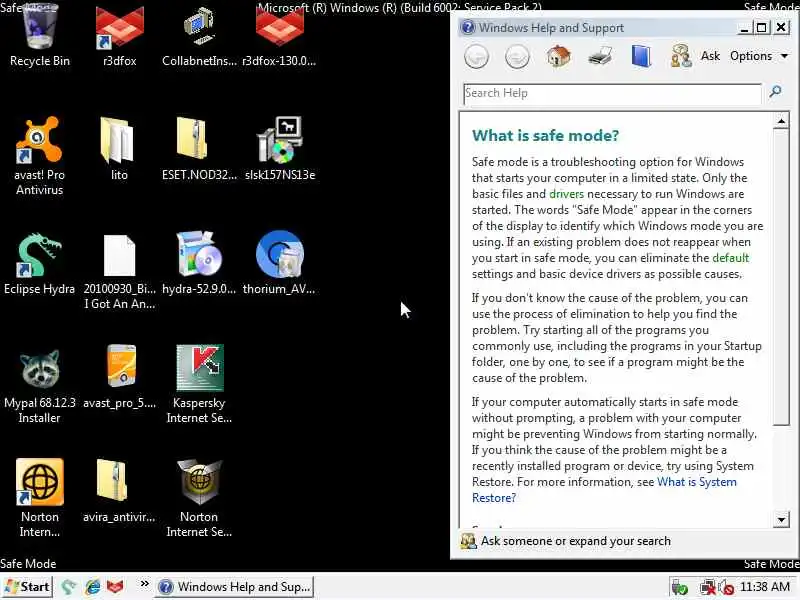The image size is (800, 600).
Task: Click the Help Back arrow button
Action: point(477,56)
